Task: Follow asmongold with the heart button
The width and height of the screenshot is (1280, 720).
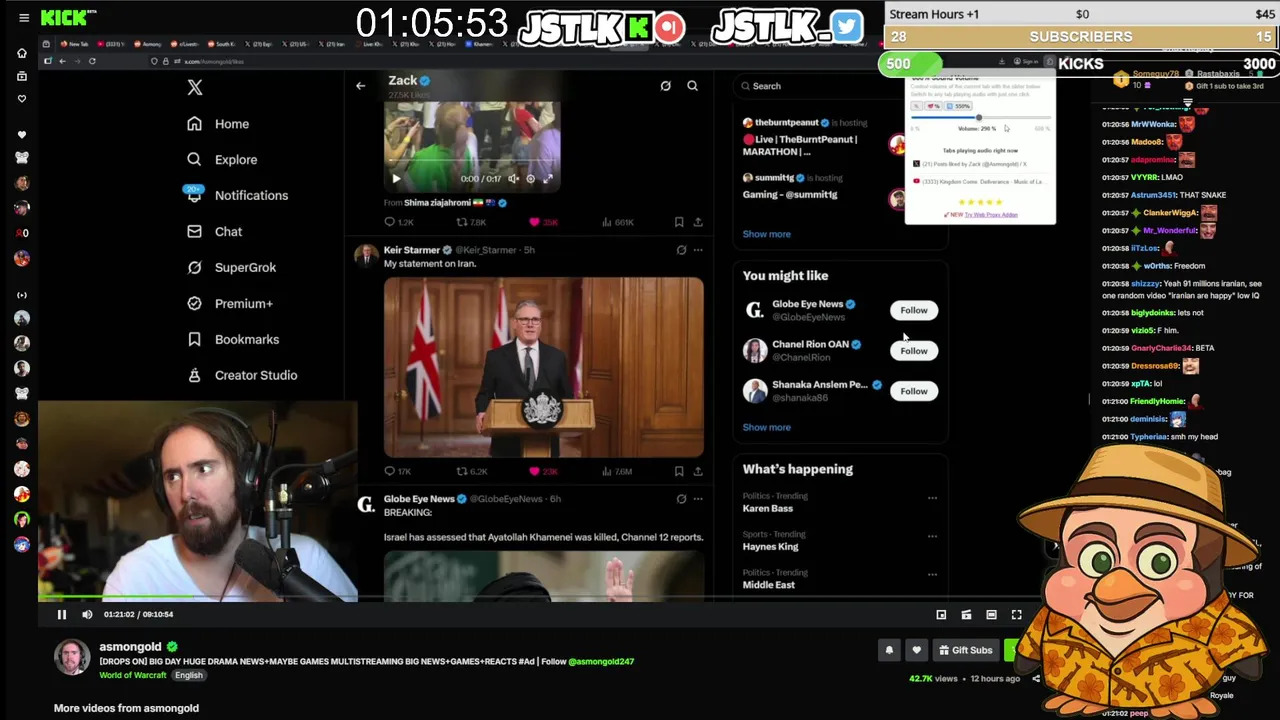Action: (916, 650)
